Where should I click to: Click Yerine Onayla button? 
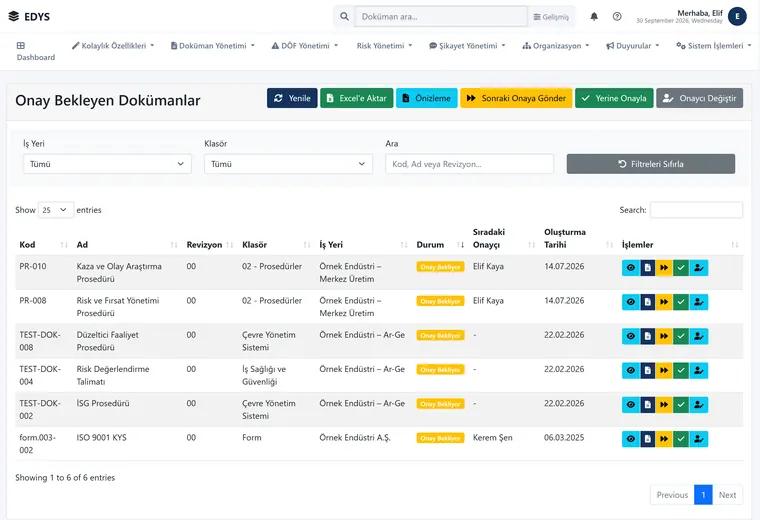614,98
